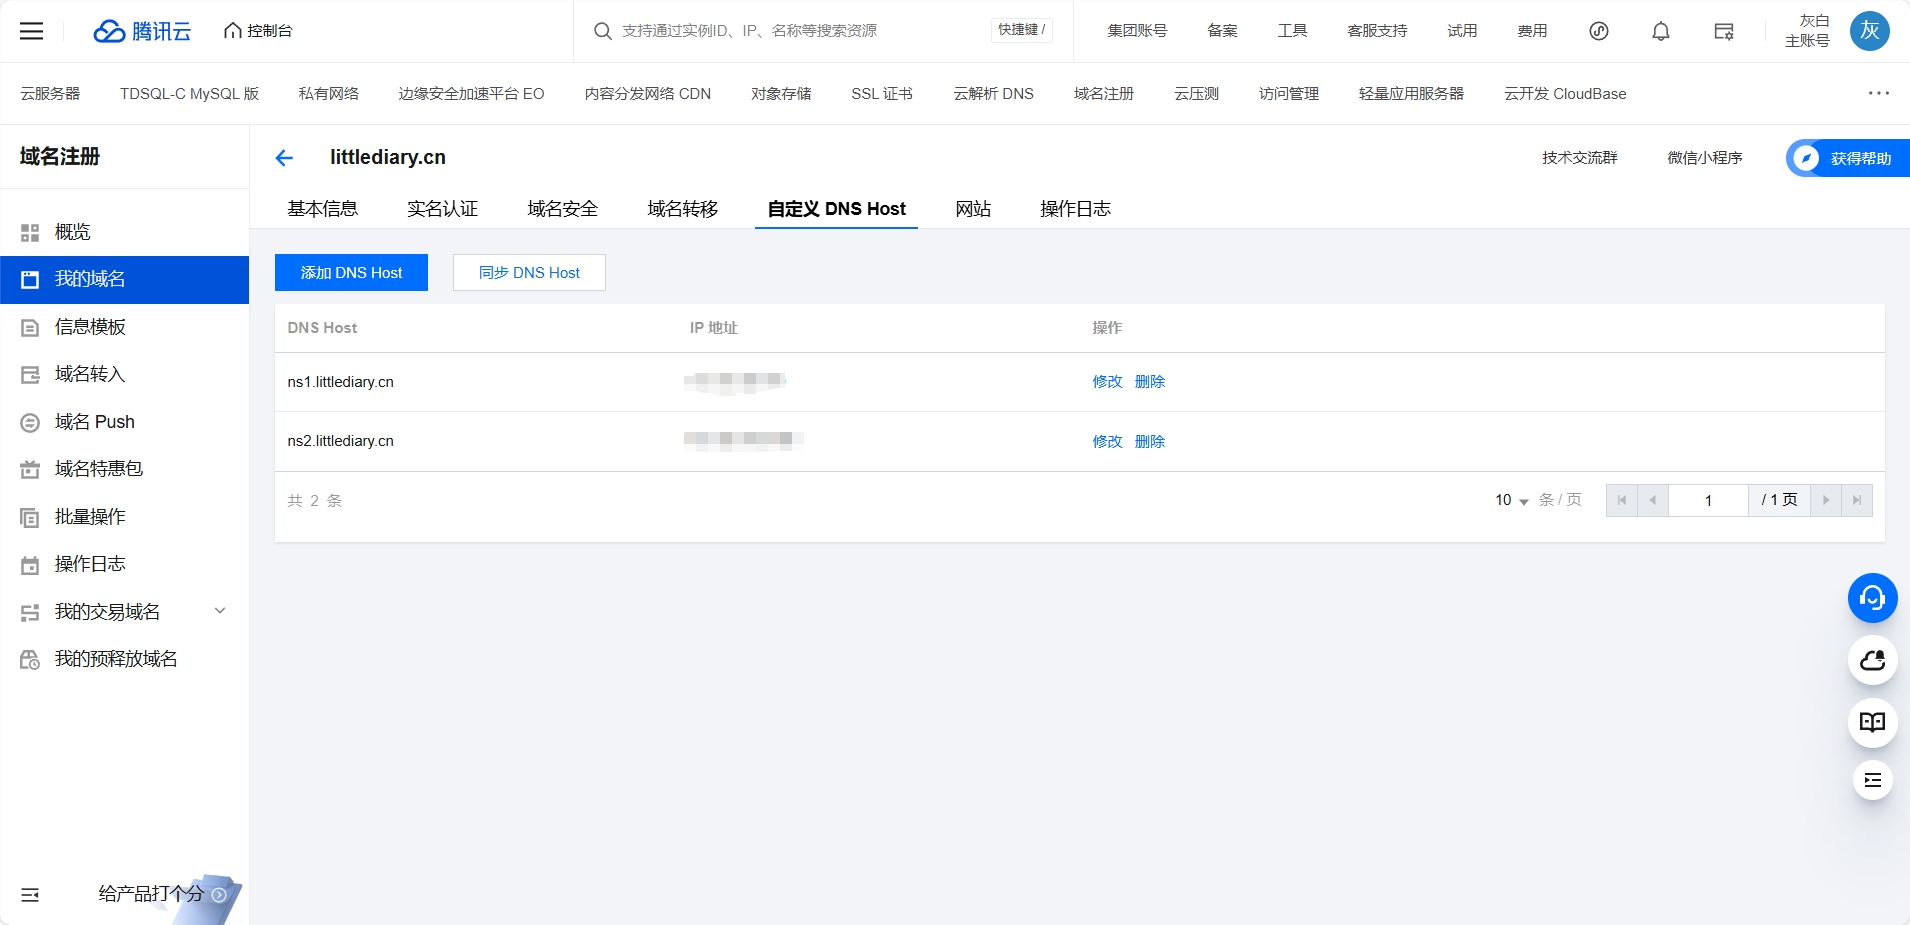Open the notifications bell

click(1661, 31)
